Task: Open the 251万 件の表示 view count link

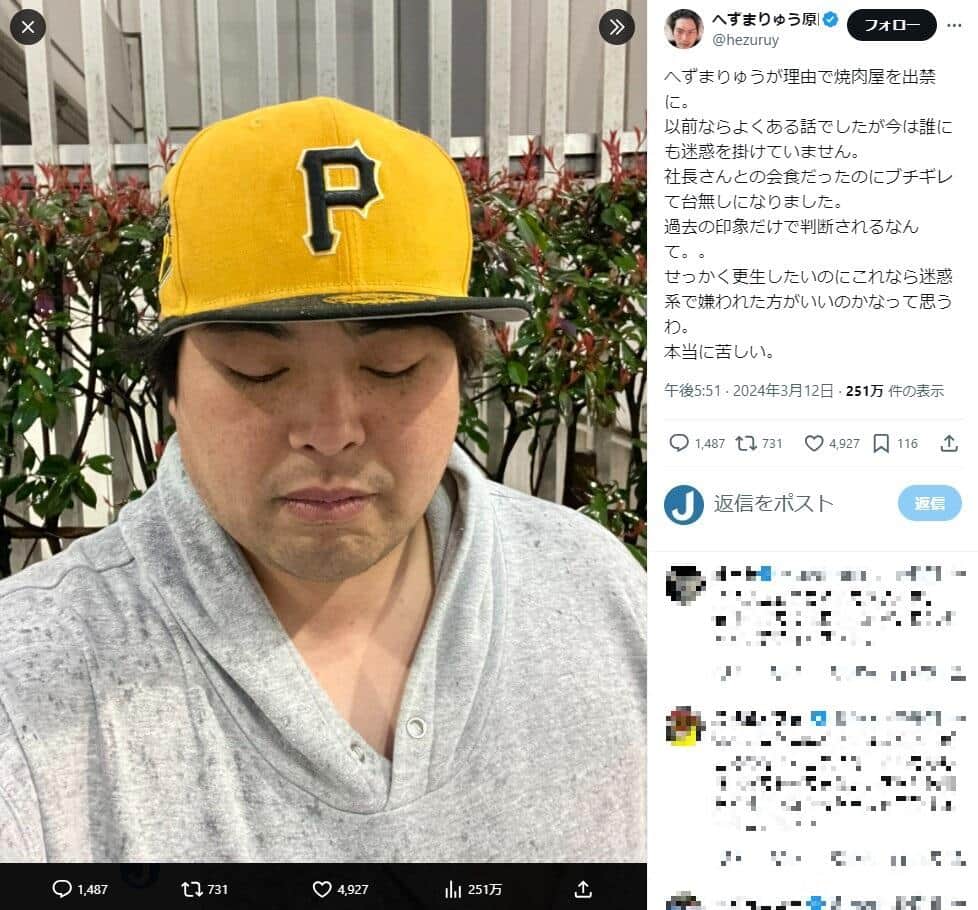Action: tap(894, 391)
